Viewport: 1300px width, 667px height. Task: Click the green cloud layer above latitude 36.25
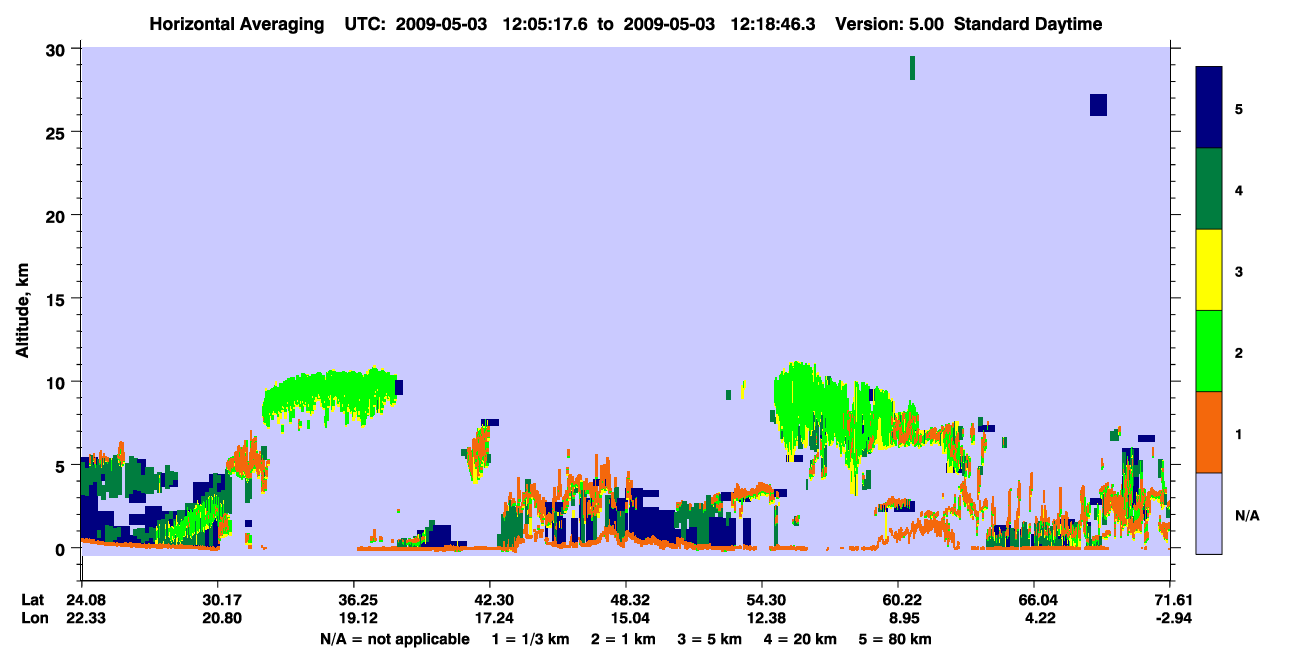330,396
